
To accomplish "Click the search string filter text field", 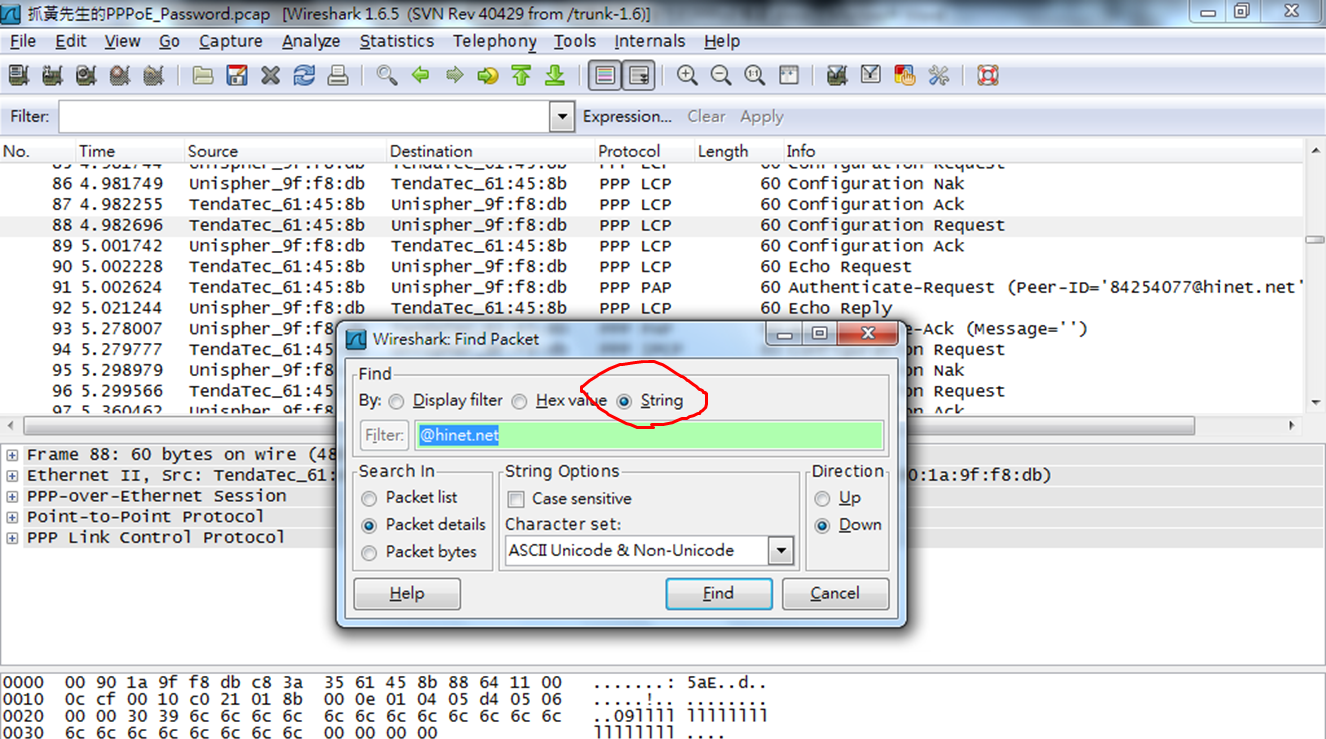I will [648, 435].
